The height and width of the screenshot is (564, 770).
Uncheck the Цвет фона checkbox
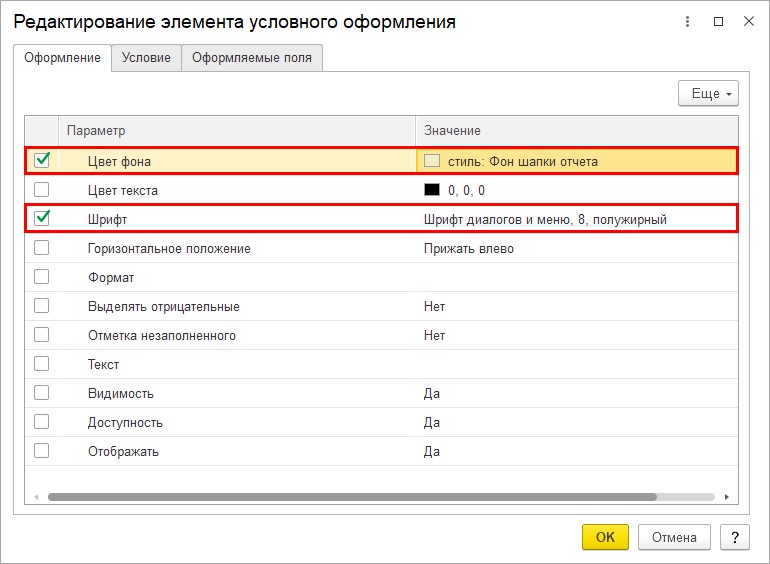point(42,160)
